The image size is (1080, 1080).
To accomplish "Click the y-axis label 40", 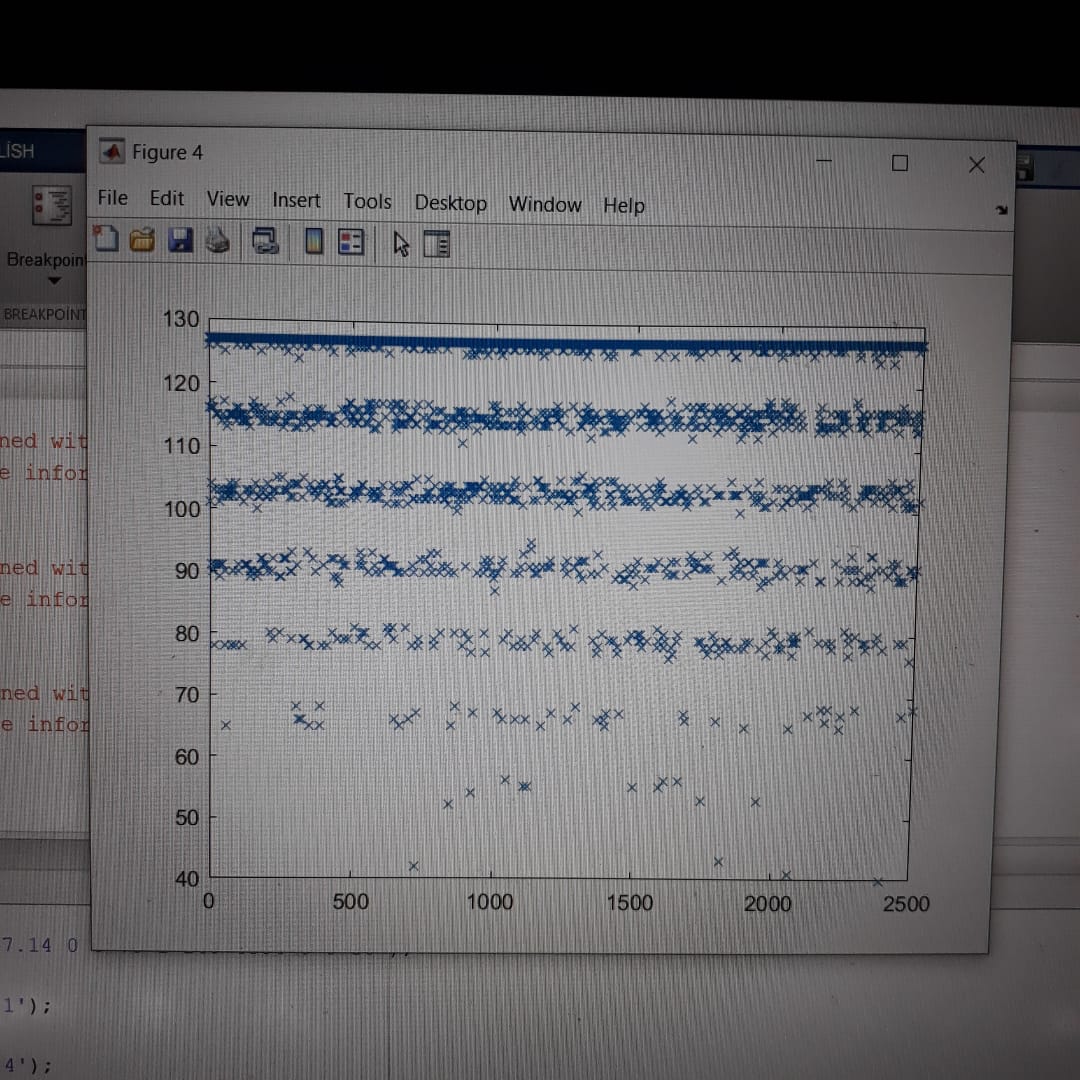I will tap(187, 879).
